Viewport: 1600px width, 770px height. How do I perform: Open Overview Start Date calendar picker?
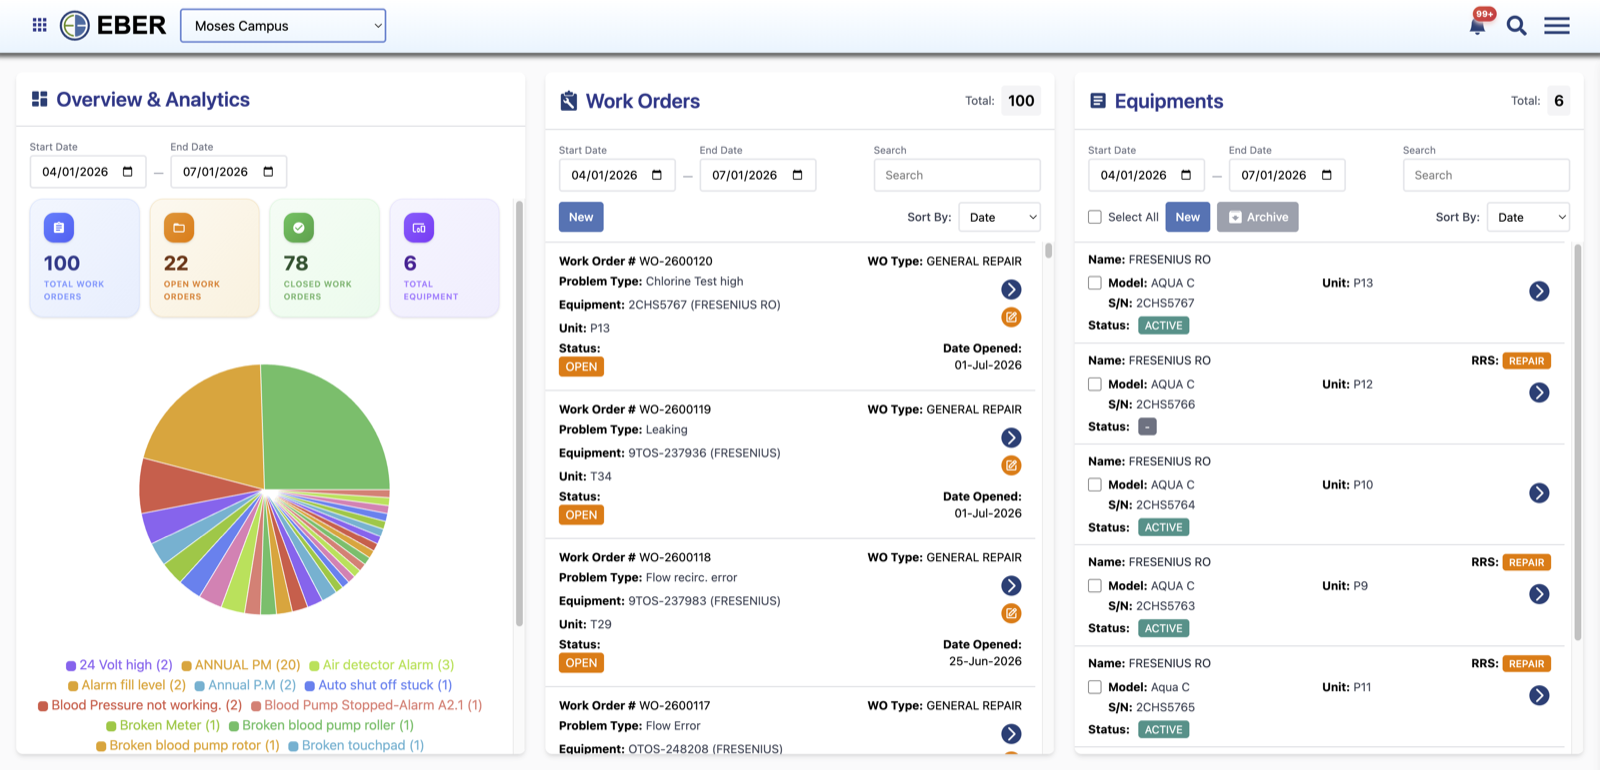coord(128,172)
